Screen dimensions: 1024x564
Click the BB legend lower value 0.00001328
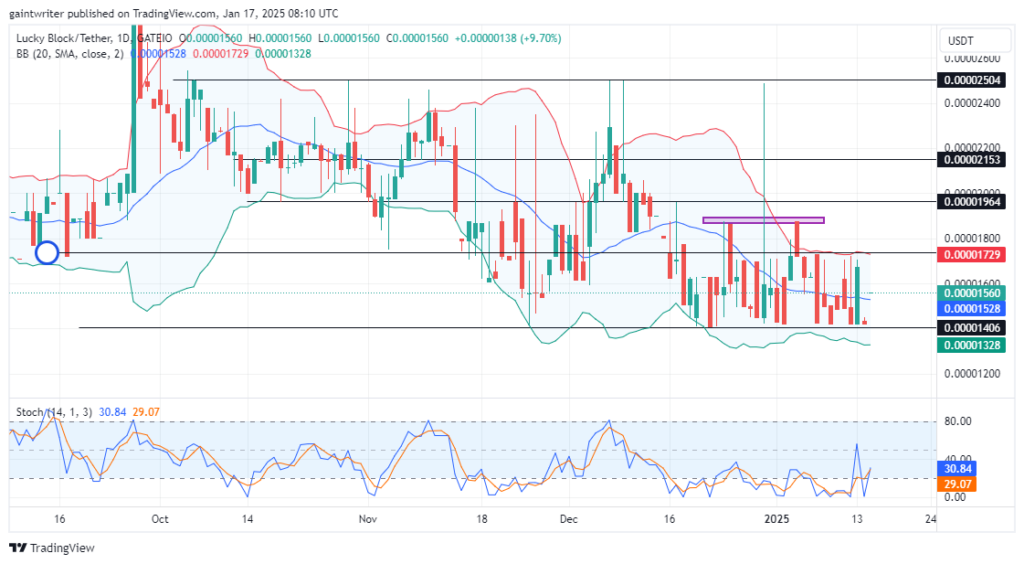pos(283,54)
